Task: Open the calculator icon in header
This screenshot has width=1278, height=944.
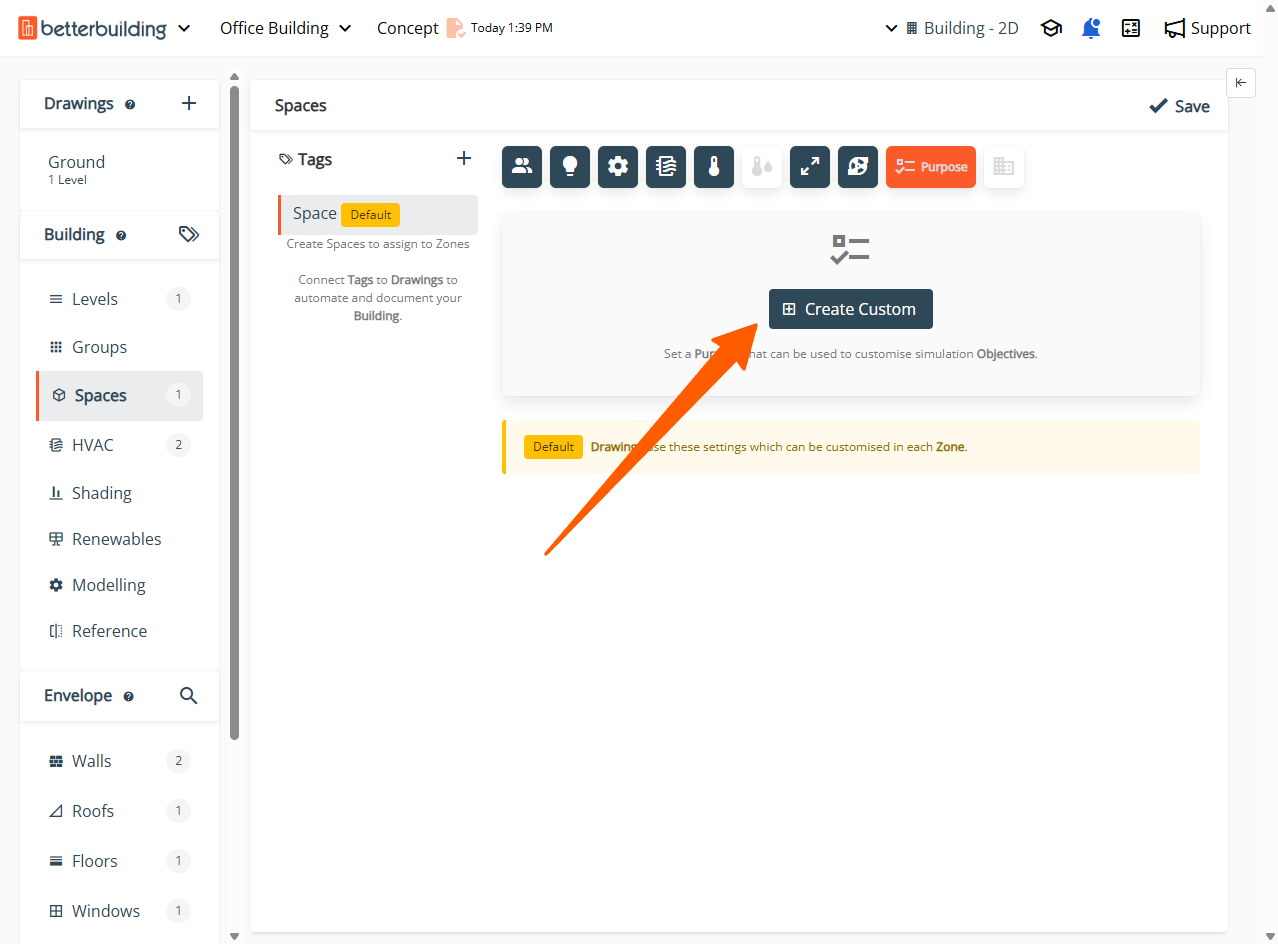Action: (1131, 28)
